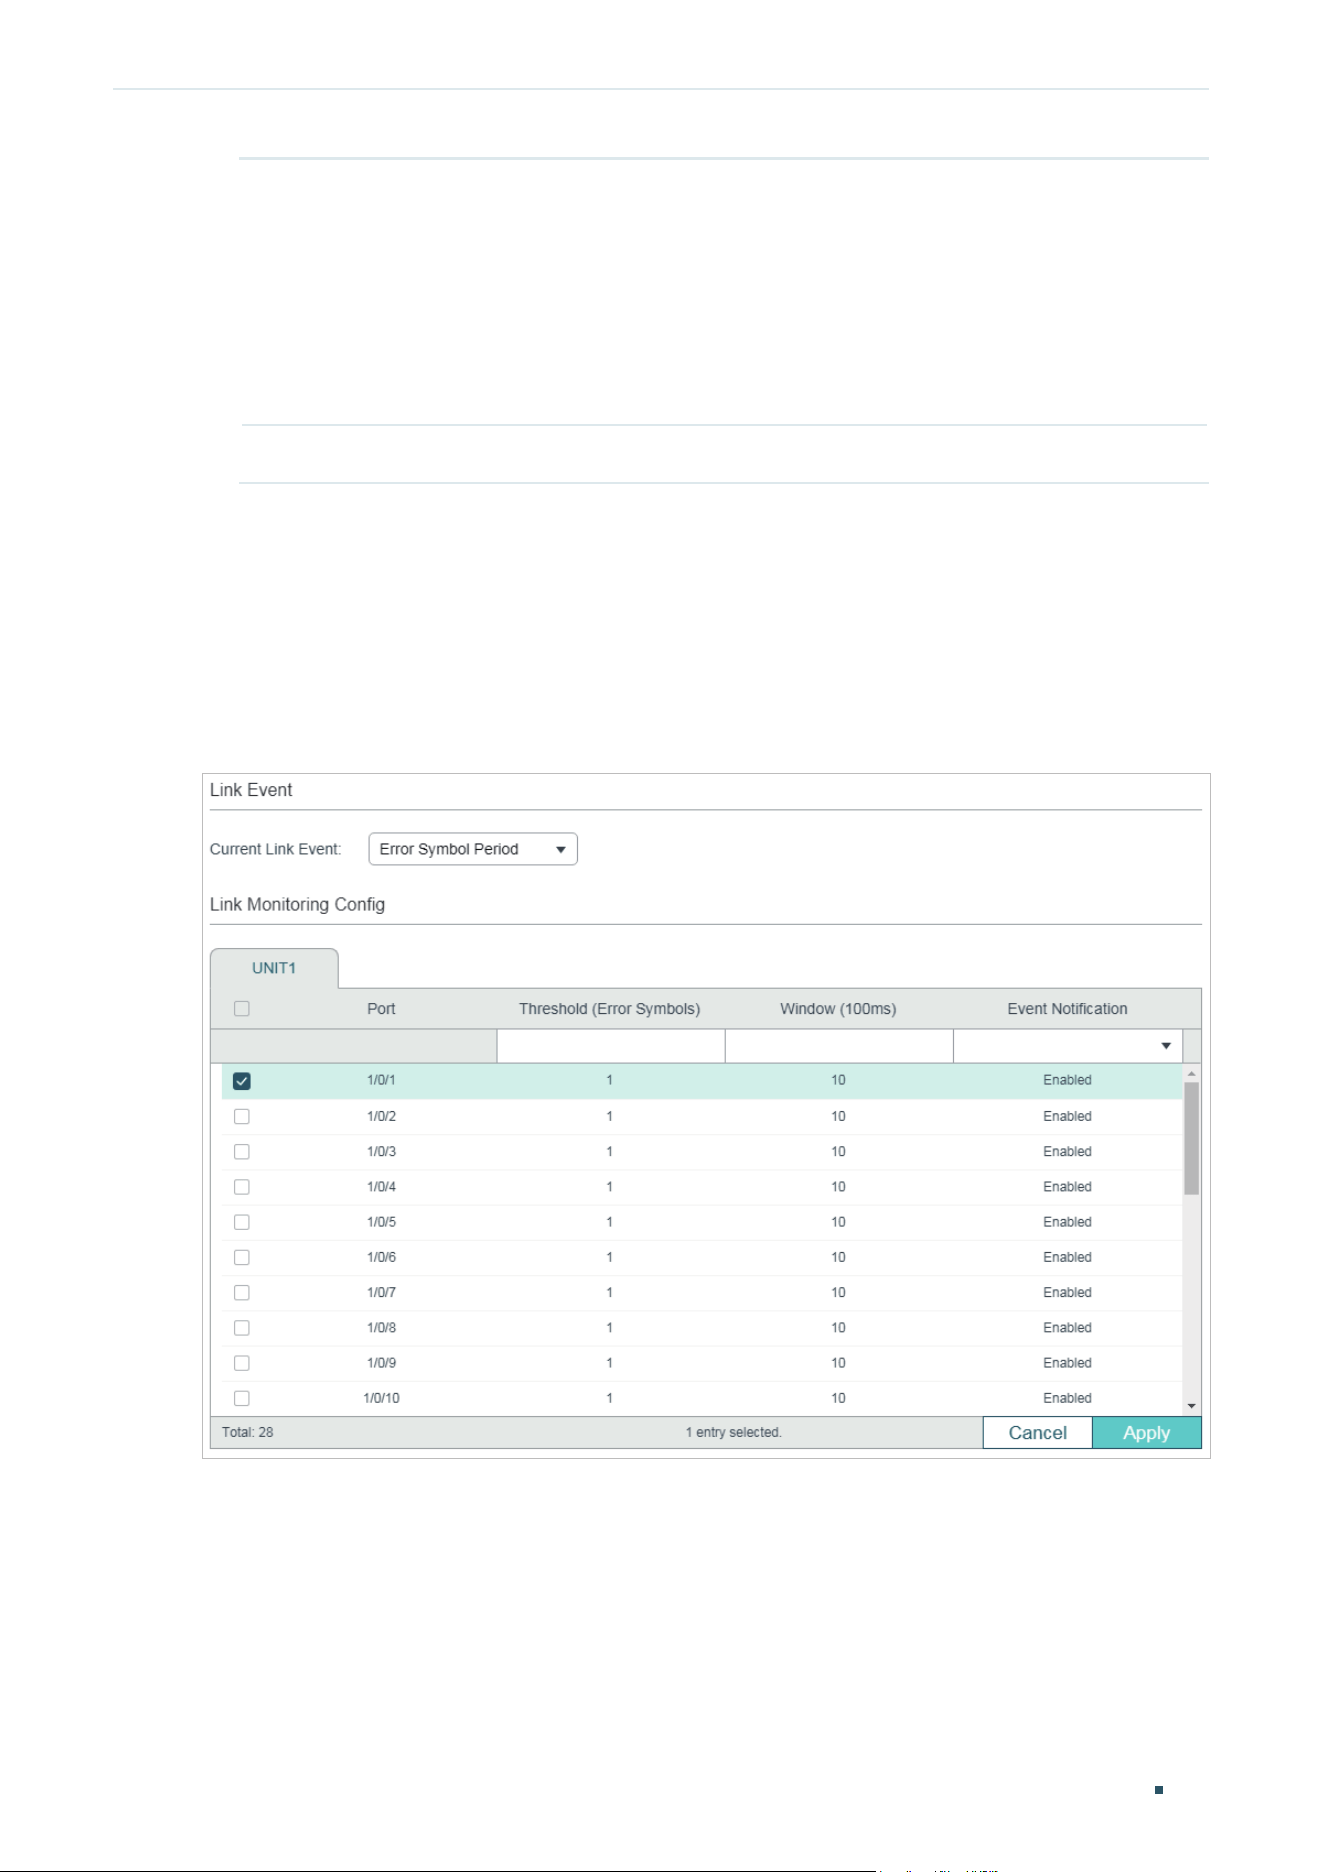Screen dimensions: 1324x1872
Task: Switch to the UNIT1 tab
Action: pyautogui.click(x=274, y=968)
